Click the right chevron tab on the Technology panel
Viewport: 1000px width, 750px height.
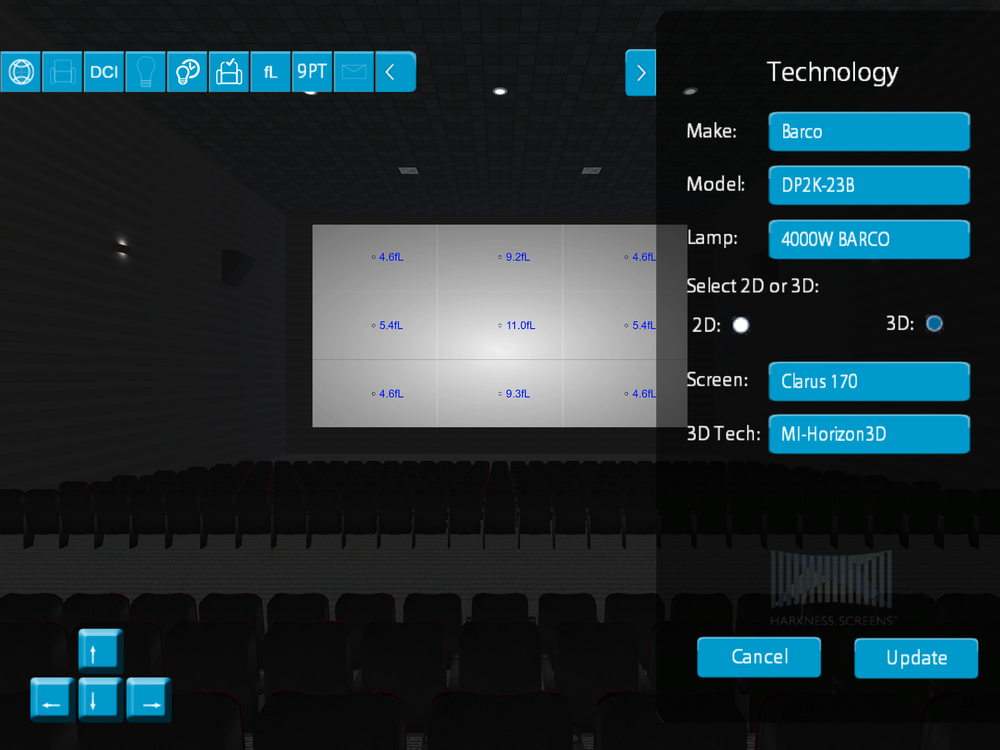click(641, 73)
